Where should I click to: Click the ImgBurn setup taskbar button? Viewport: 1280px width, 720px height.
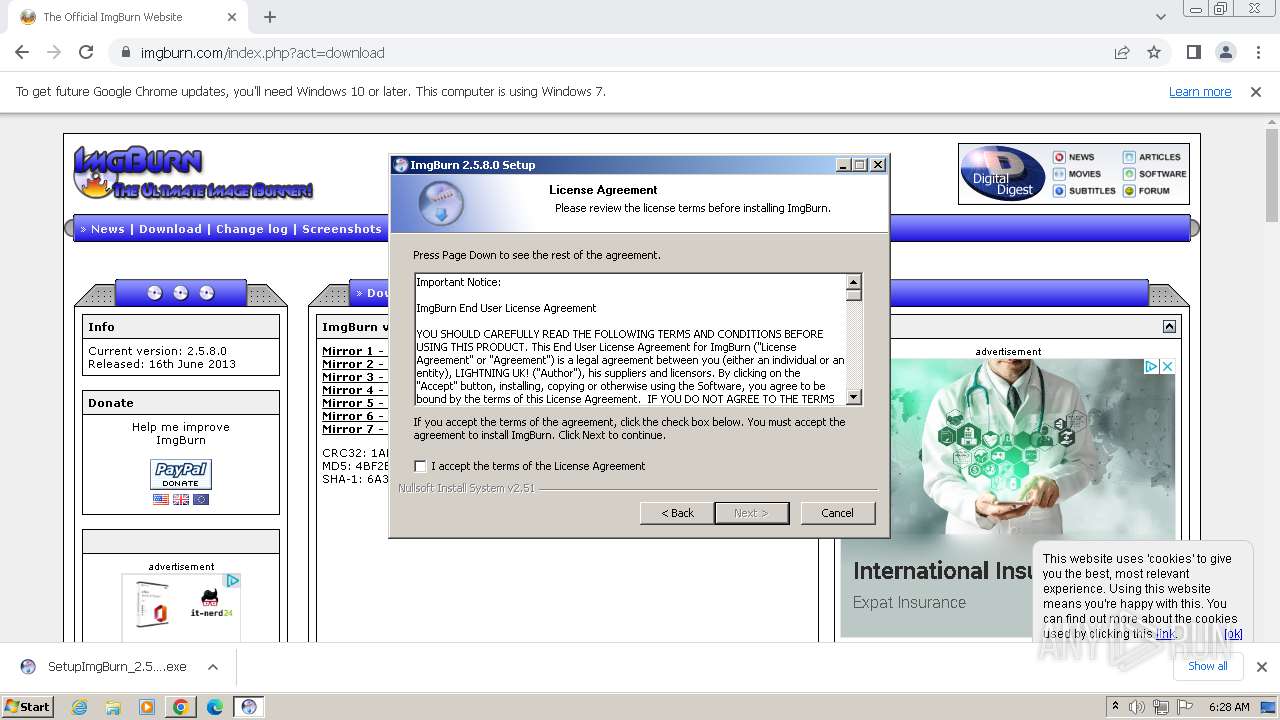pyautogui.click(x=249, y=707)
